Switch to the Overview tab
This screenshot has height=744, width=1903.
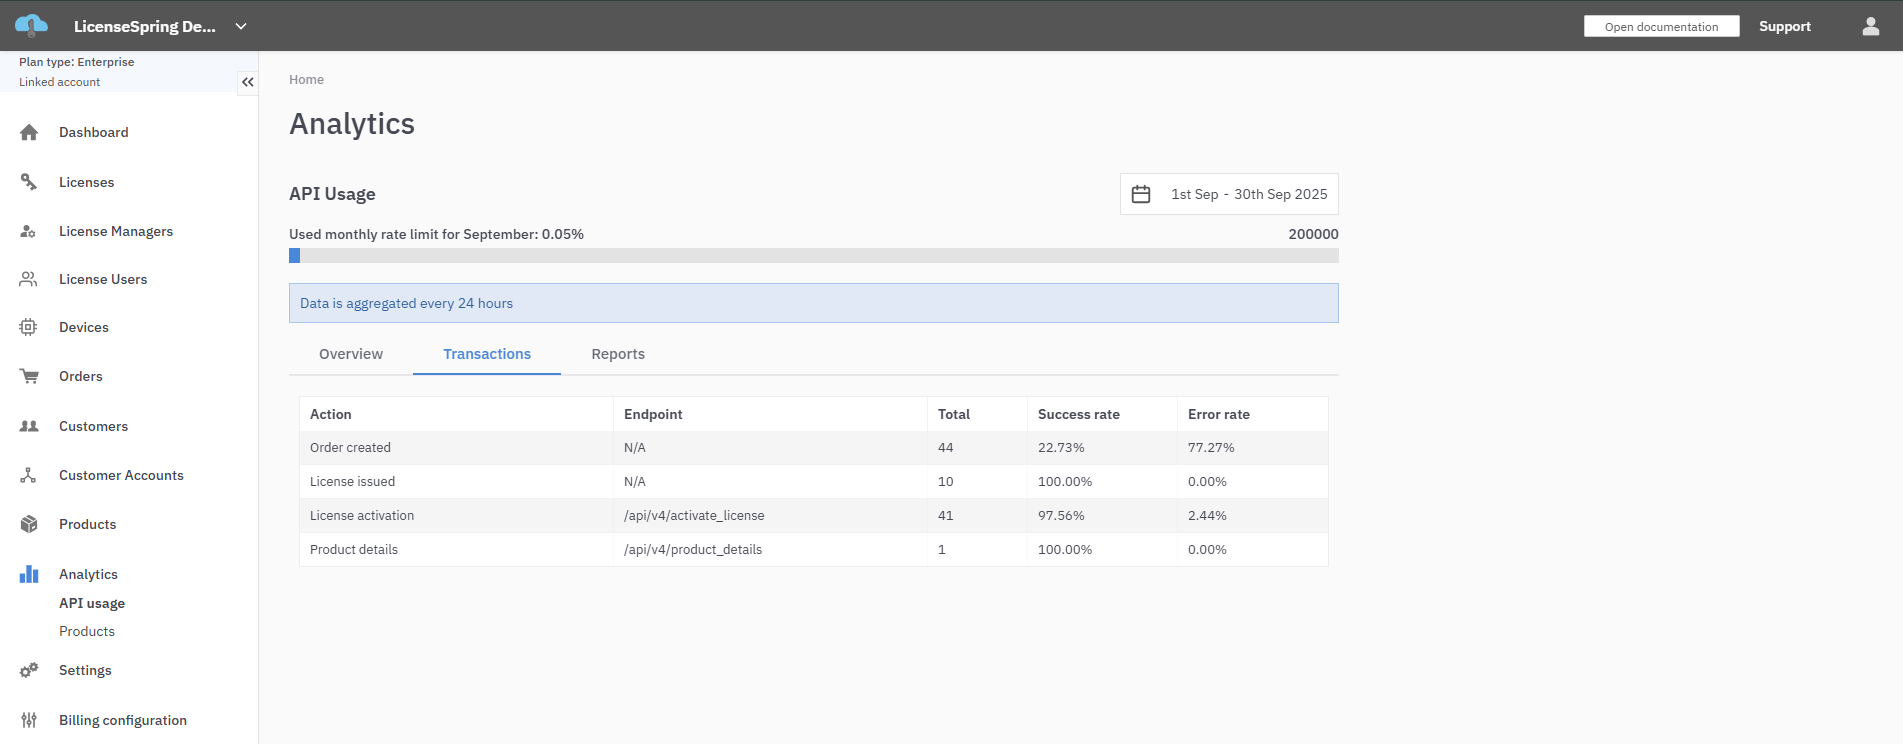(351, 354)
